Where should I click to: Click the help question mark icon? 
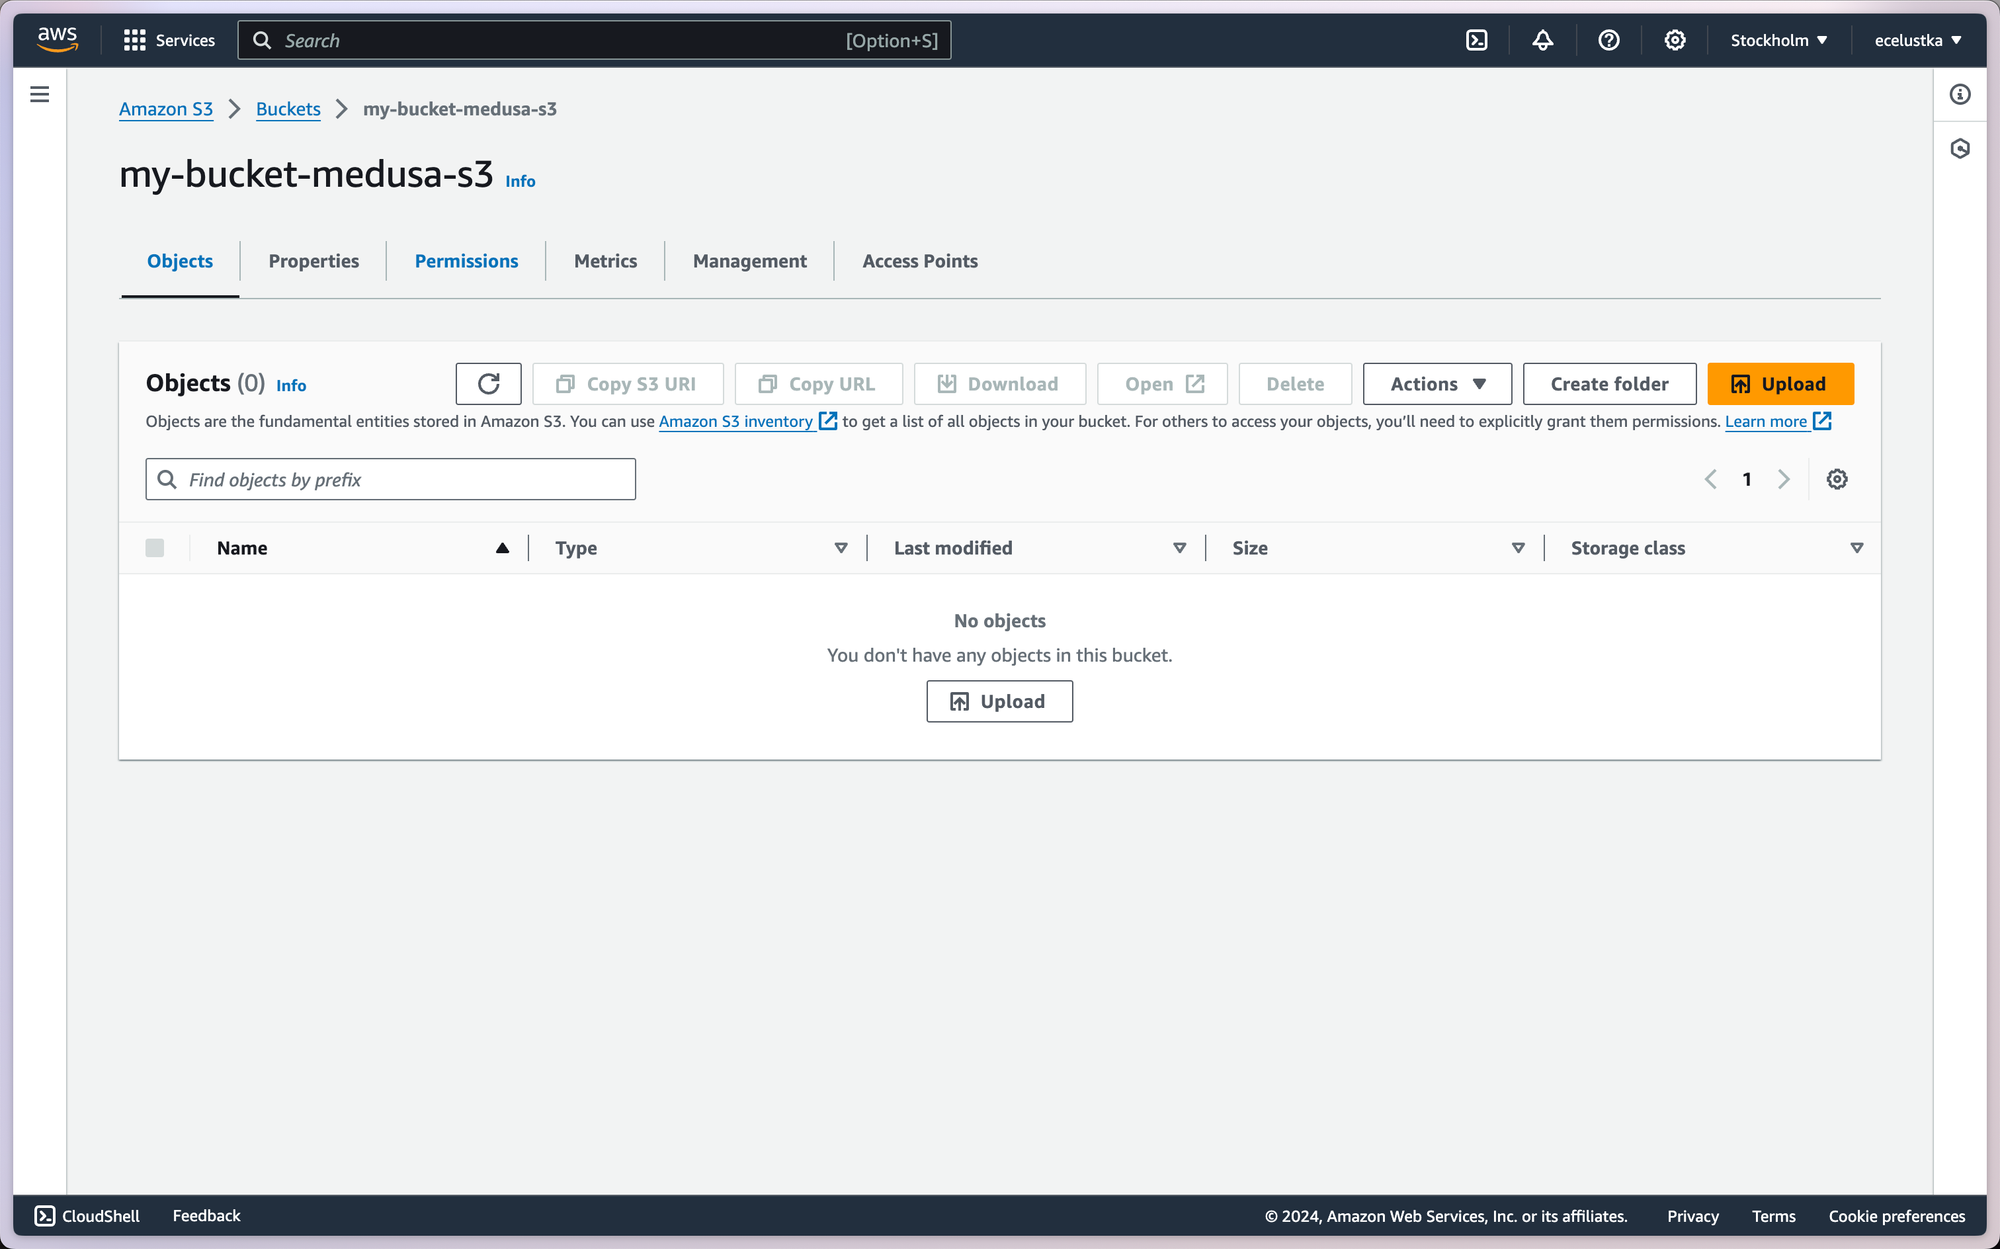[x=1608, y=40]
